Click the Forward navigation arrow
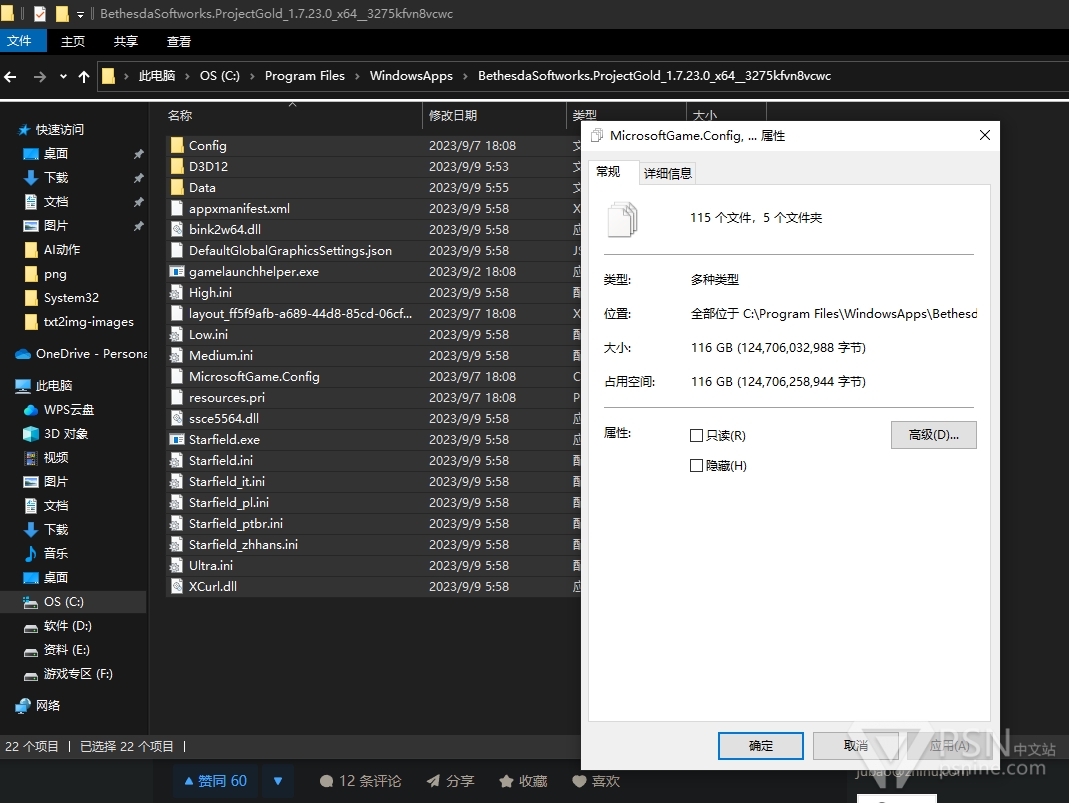The width and height of the screenshot is (1069, 803). [40, 76]
